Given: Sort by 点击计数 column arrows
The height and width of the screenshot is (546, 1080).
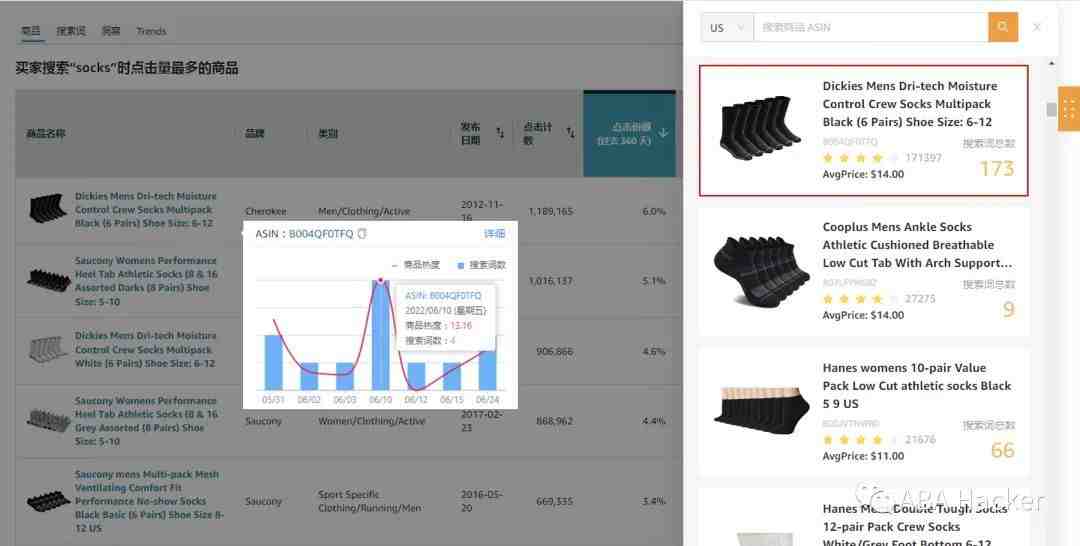Looking at the screenshot, I should click(570, 133).
